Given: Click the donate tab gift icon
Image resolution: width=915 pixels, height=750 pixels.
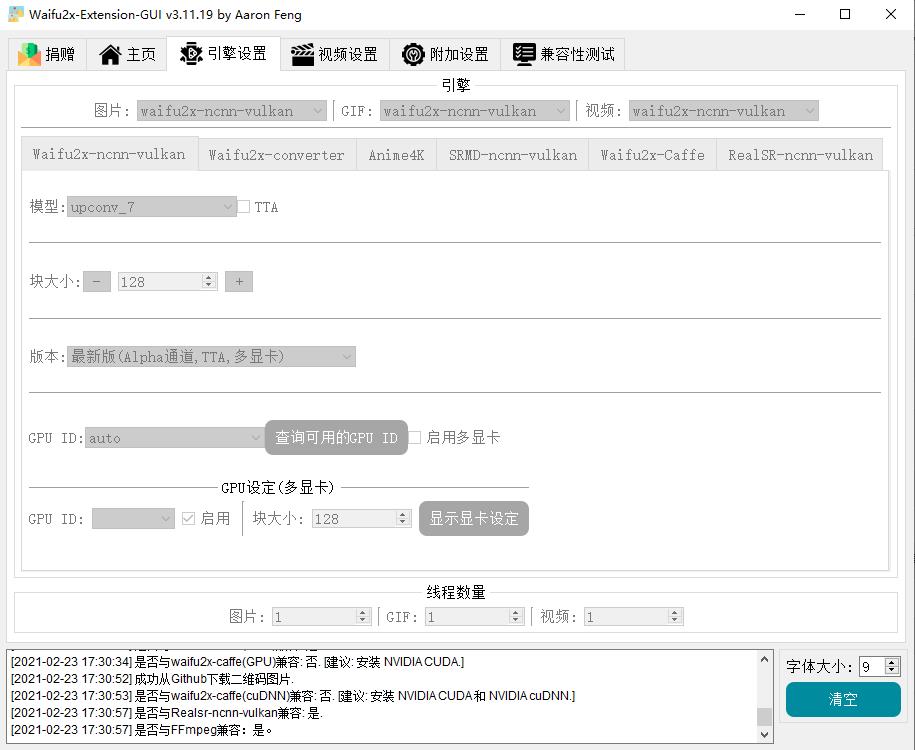Looking at the screenshot, I should pyautogui.click(x=29, y=54).
